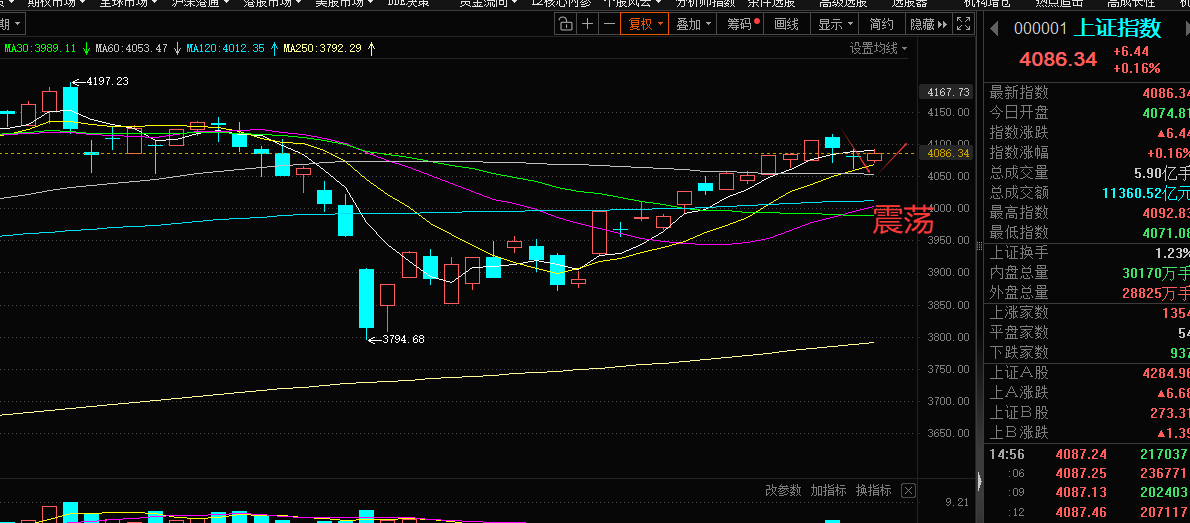Click 隐藏 to hide side panel

pyautogui.click(x=928, y=24)
